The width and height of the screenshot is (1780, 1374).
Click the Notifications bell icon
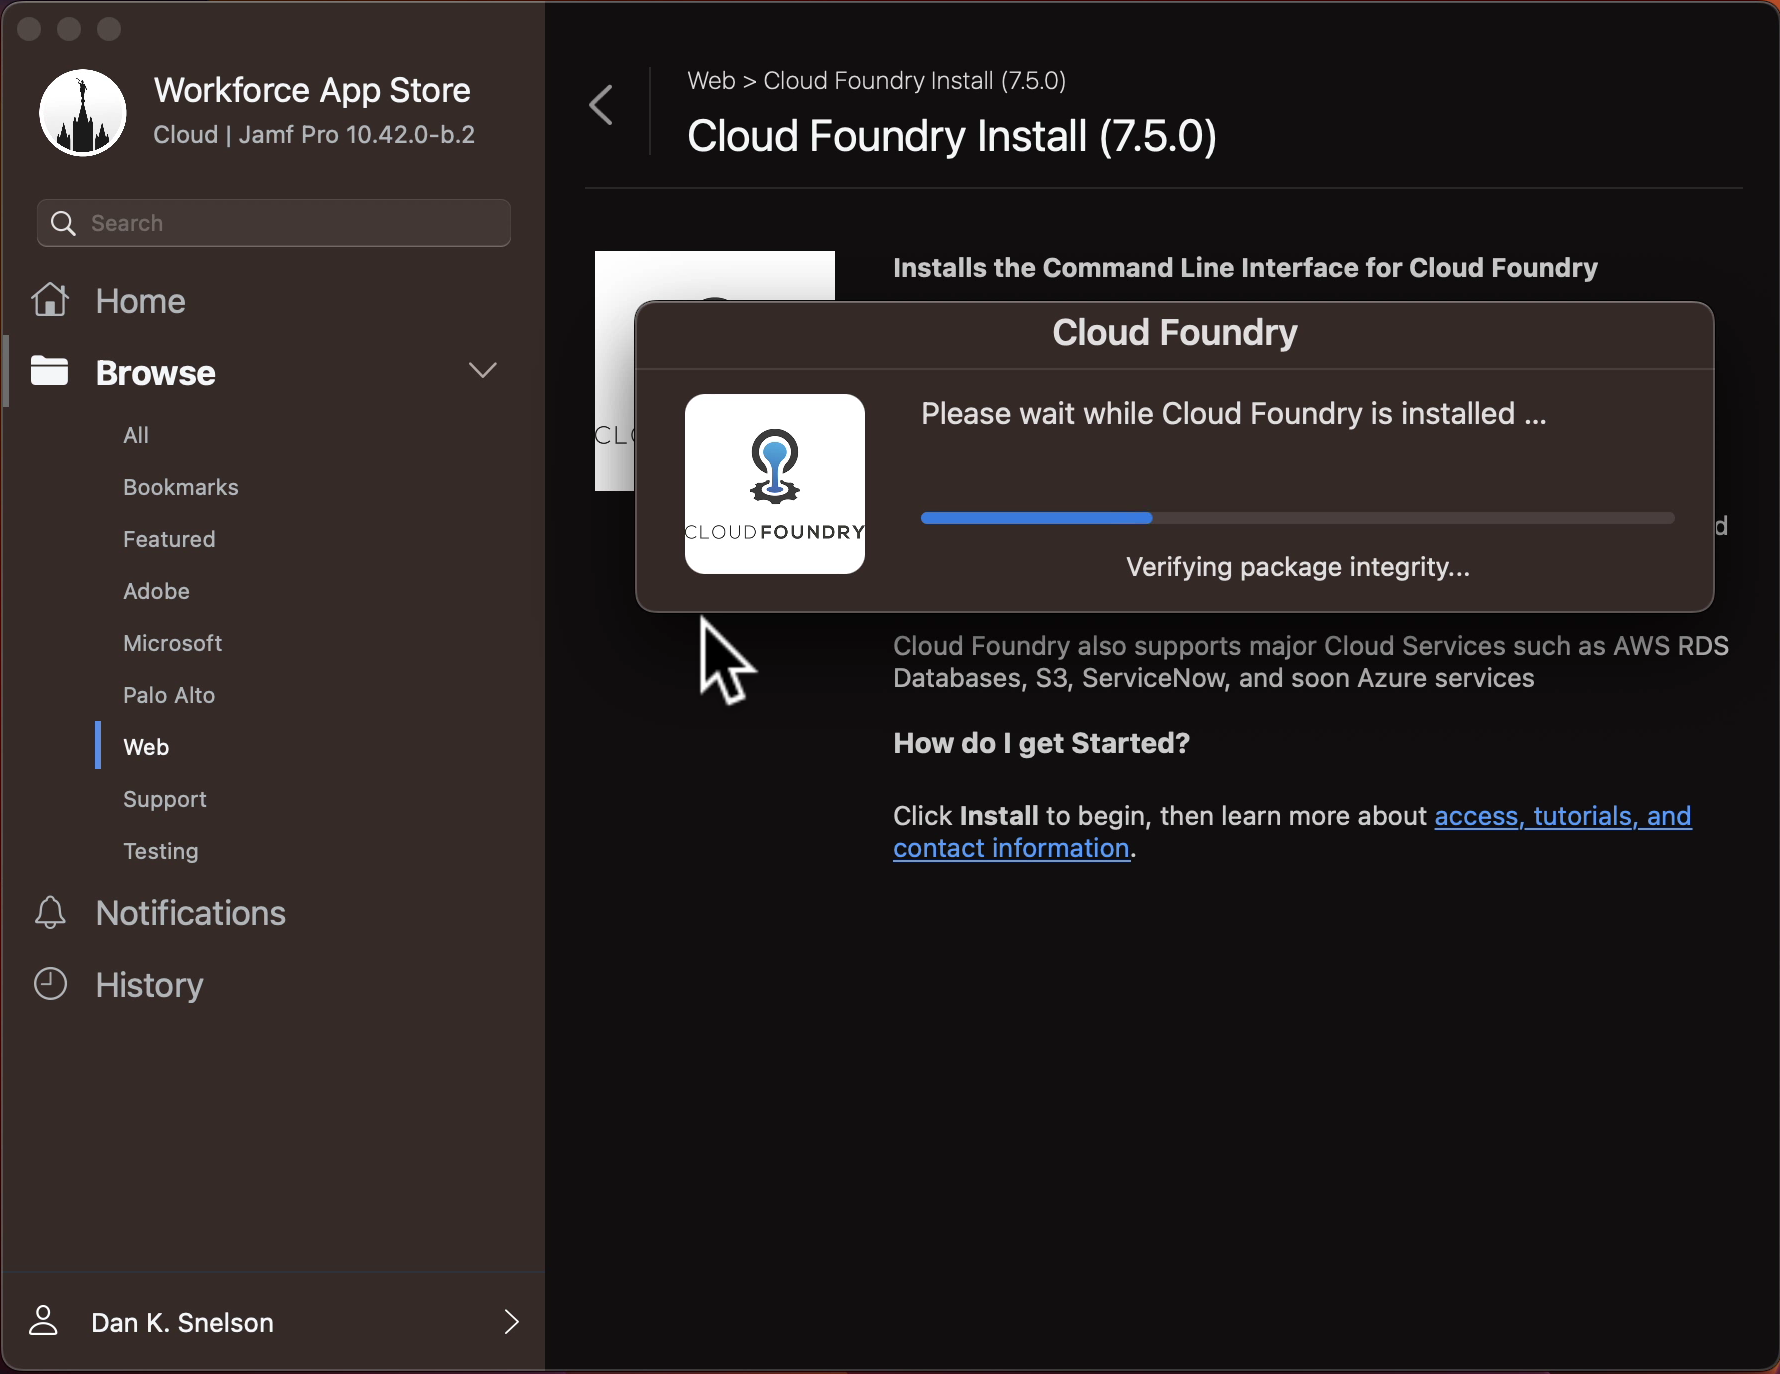pos(50,912)
